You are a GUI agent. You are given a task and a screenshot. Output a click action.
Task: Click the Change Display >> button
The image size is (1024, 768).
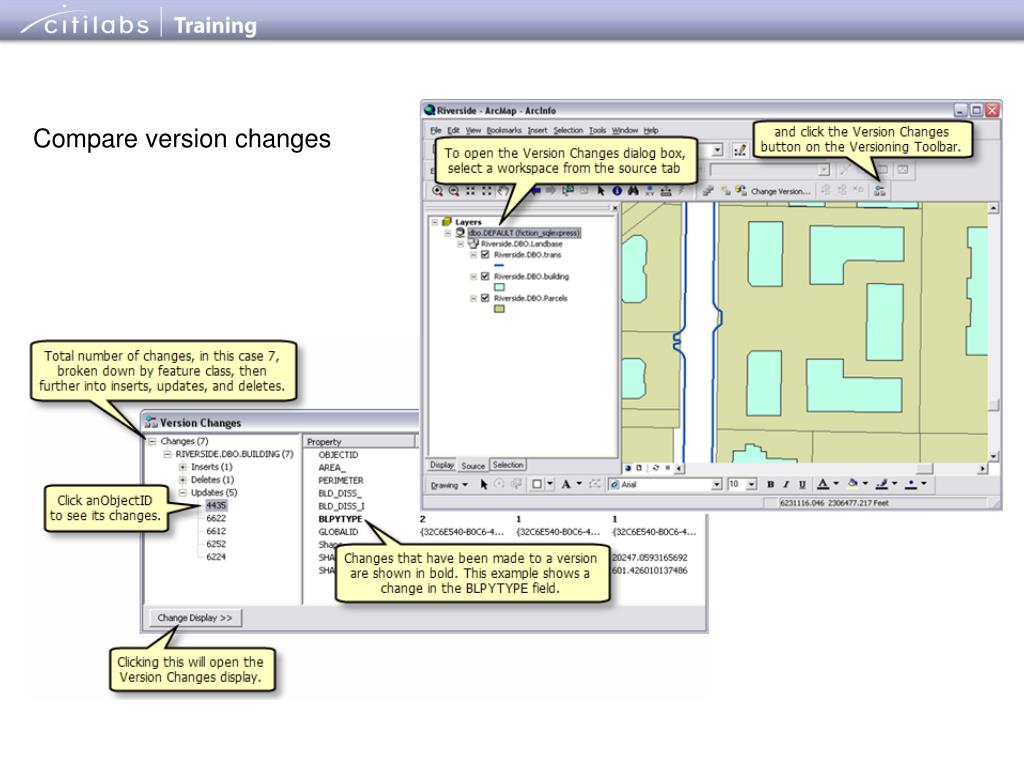(x=195, y=618)
